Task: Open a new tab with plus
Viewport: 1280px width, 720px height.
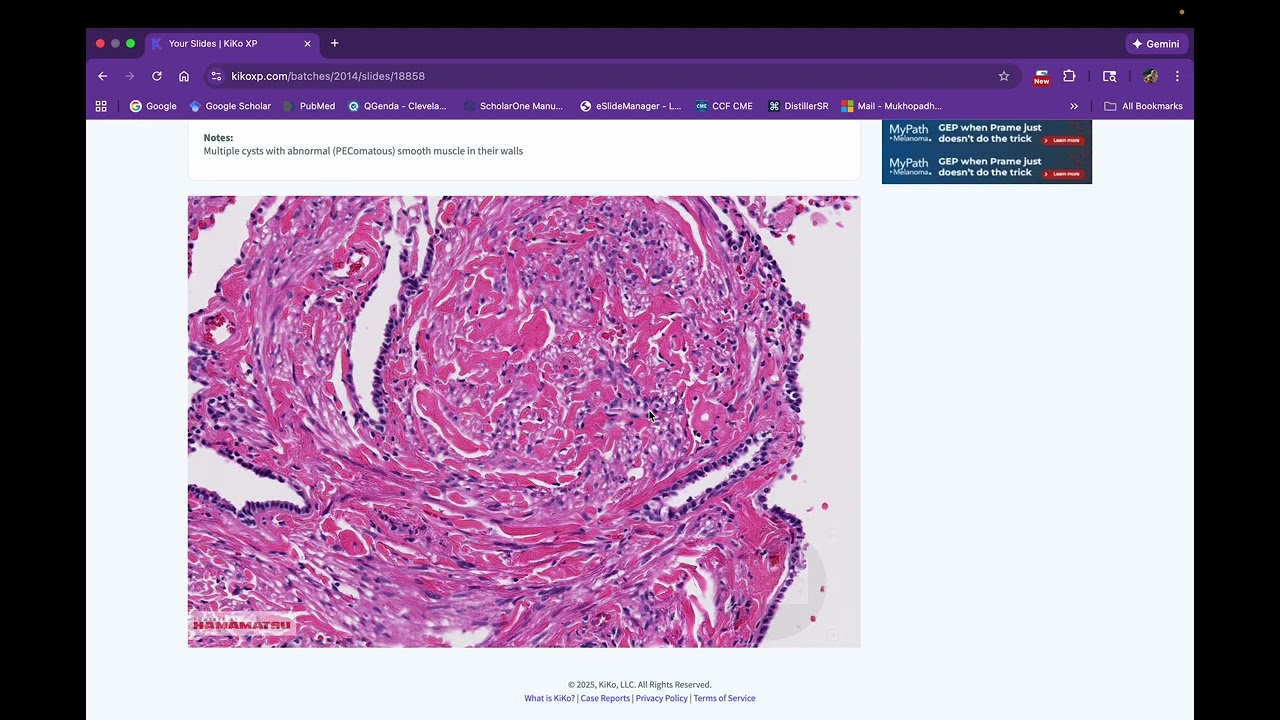Action: tap(335, 43)
